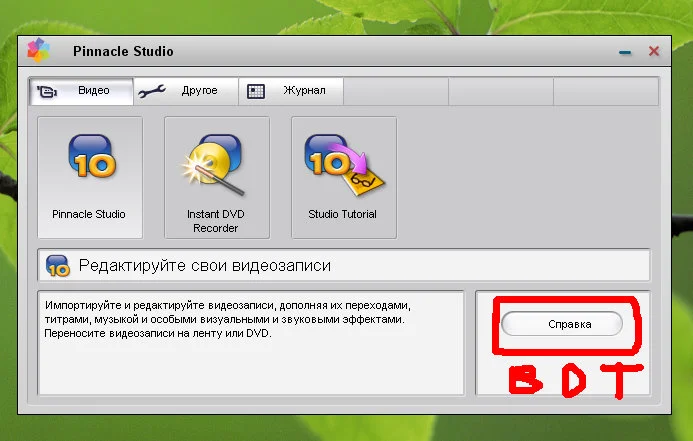Launch the Pinnacle Studio 10 tile

(90, 178)
